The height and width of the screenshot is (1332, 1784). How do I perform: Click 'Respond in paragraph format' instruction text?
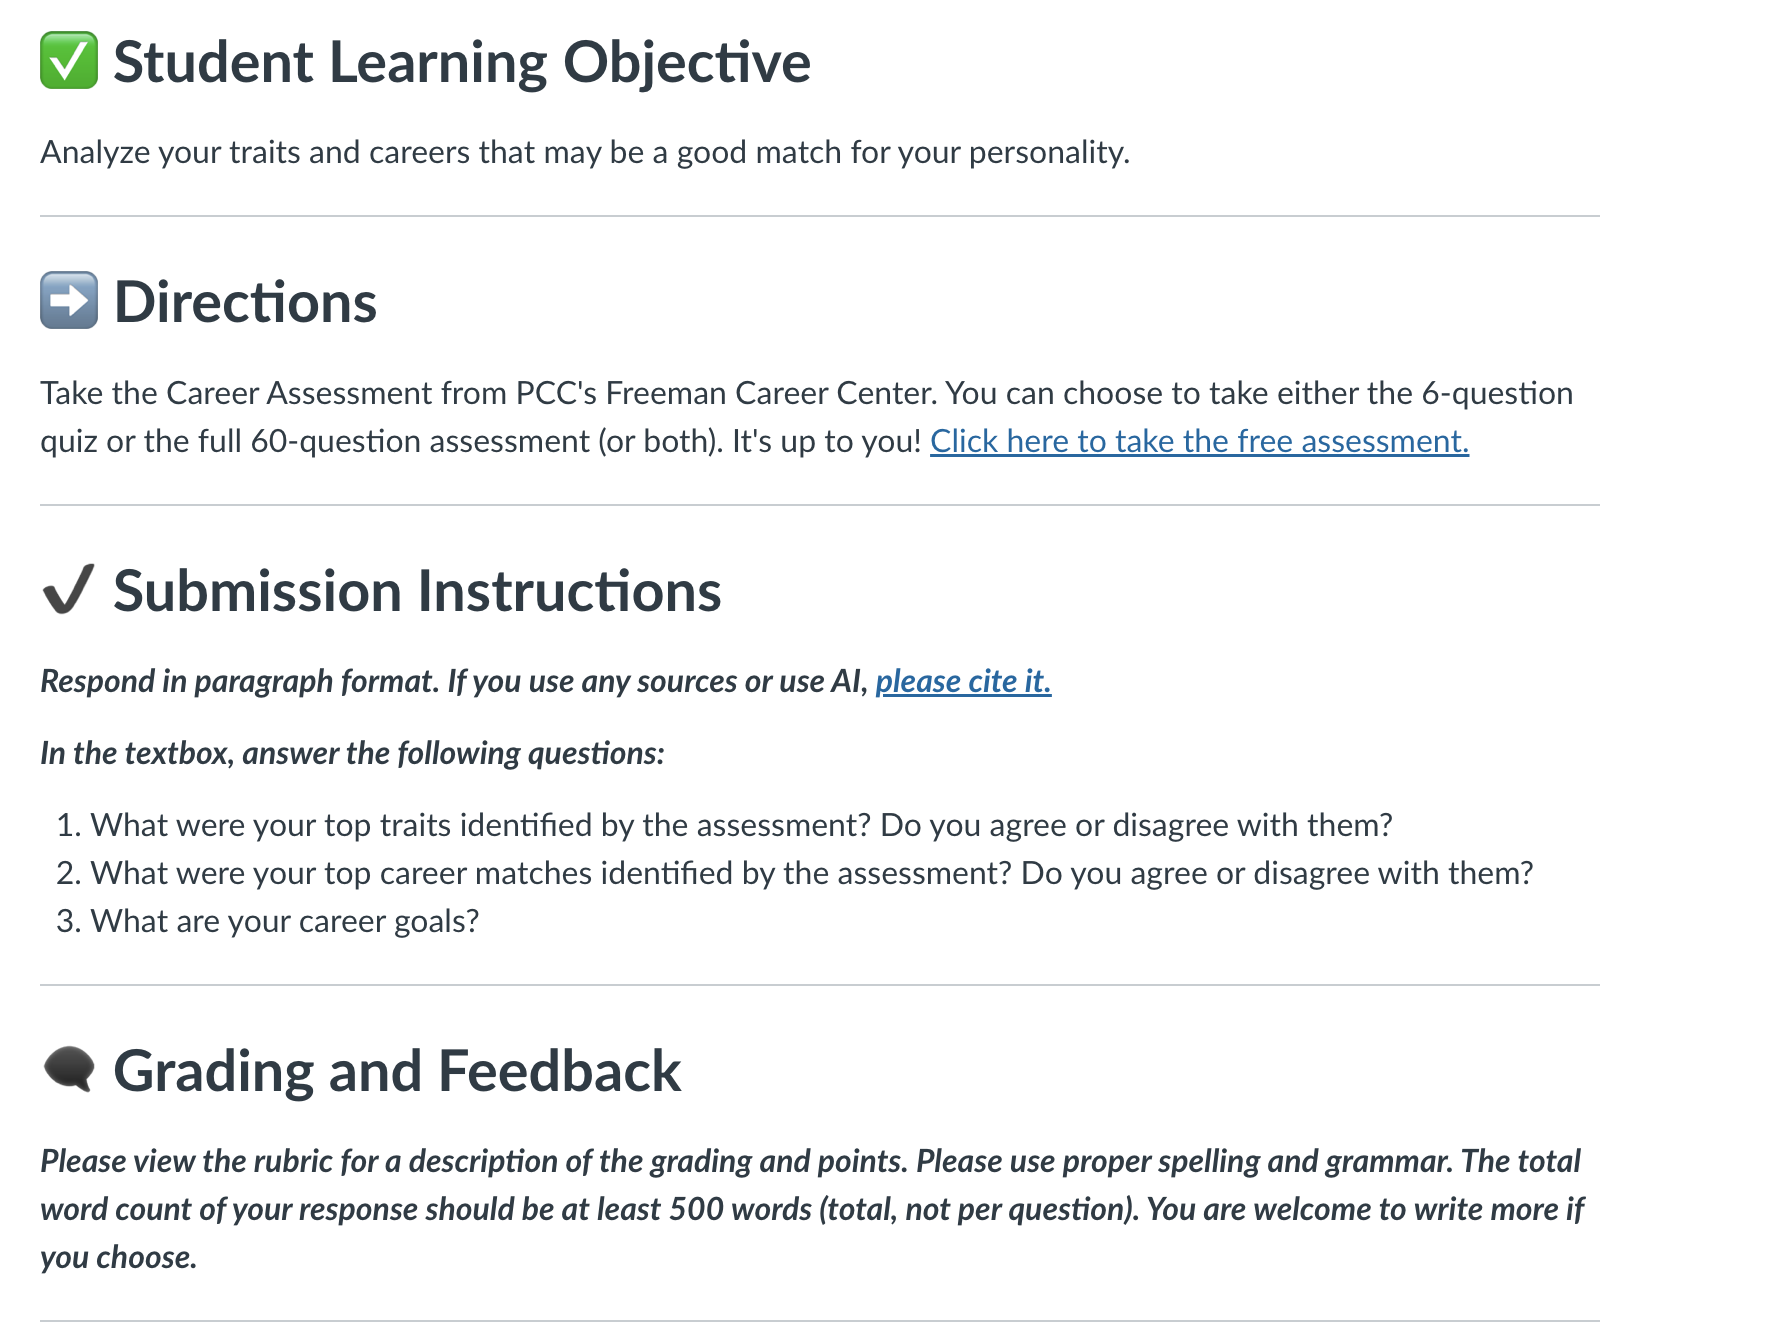(x=546, y=681)
